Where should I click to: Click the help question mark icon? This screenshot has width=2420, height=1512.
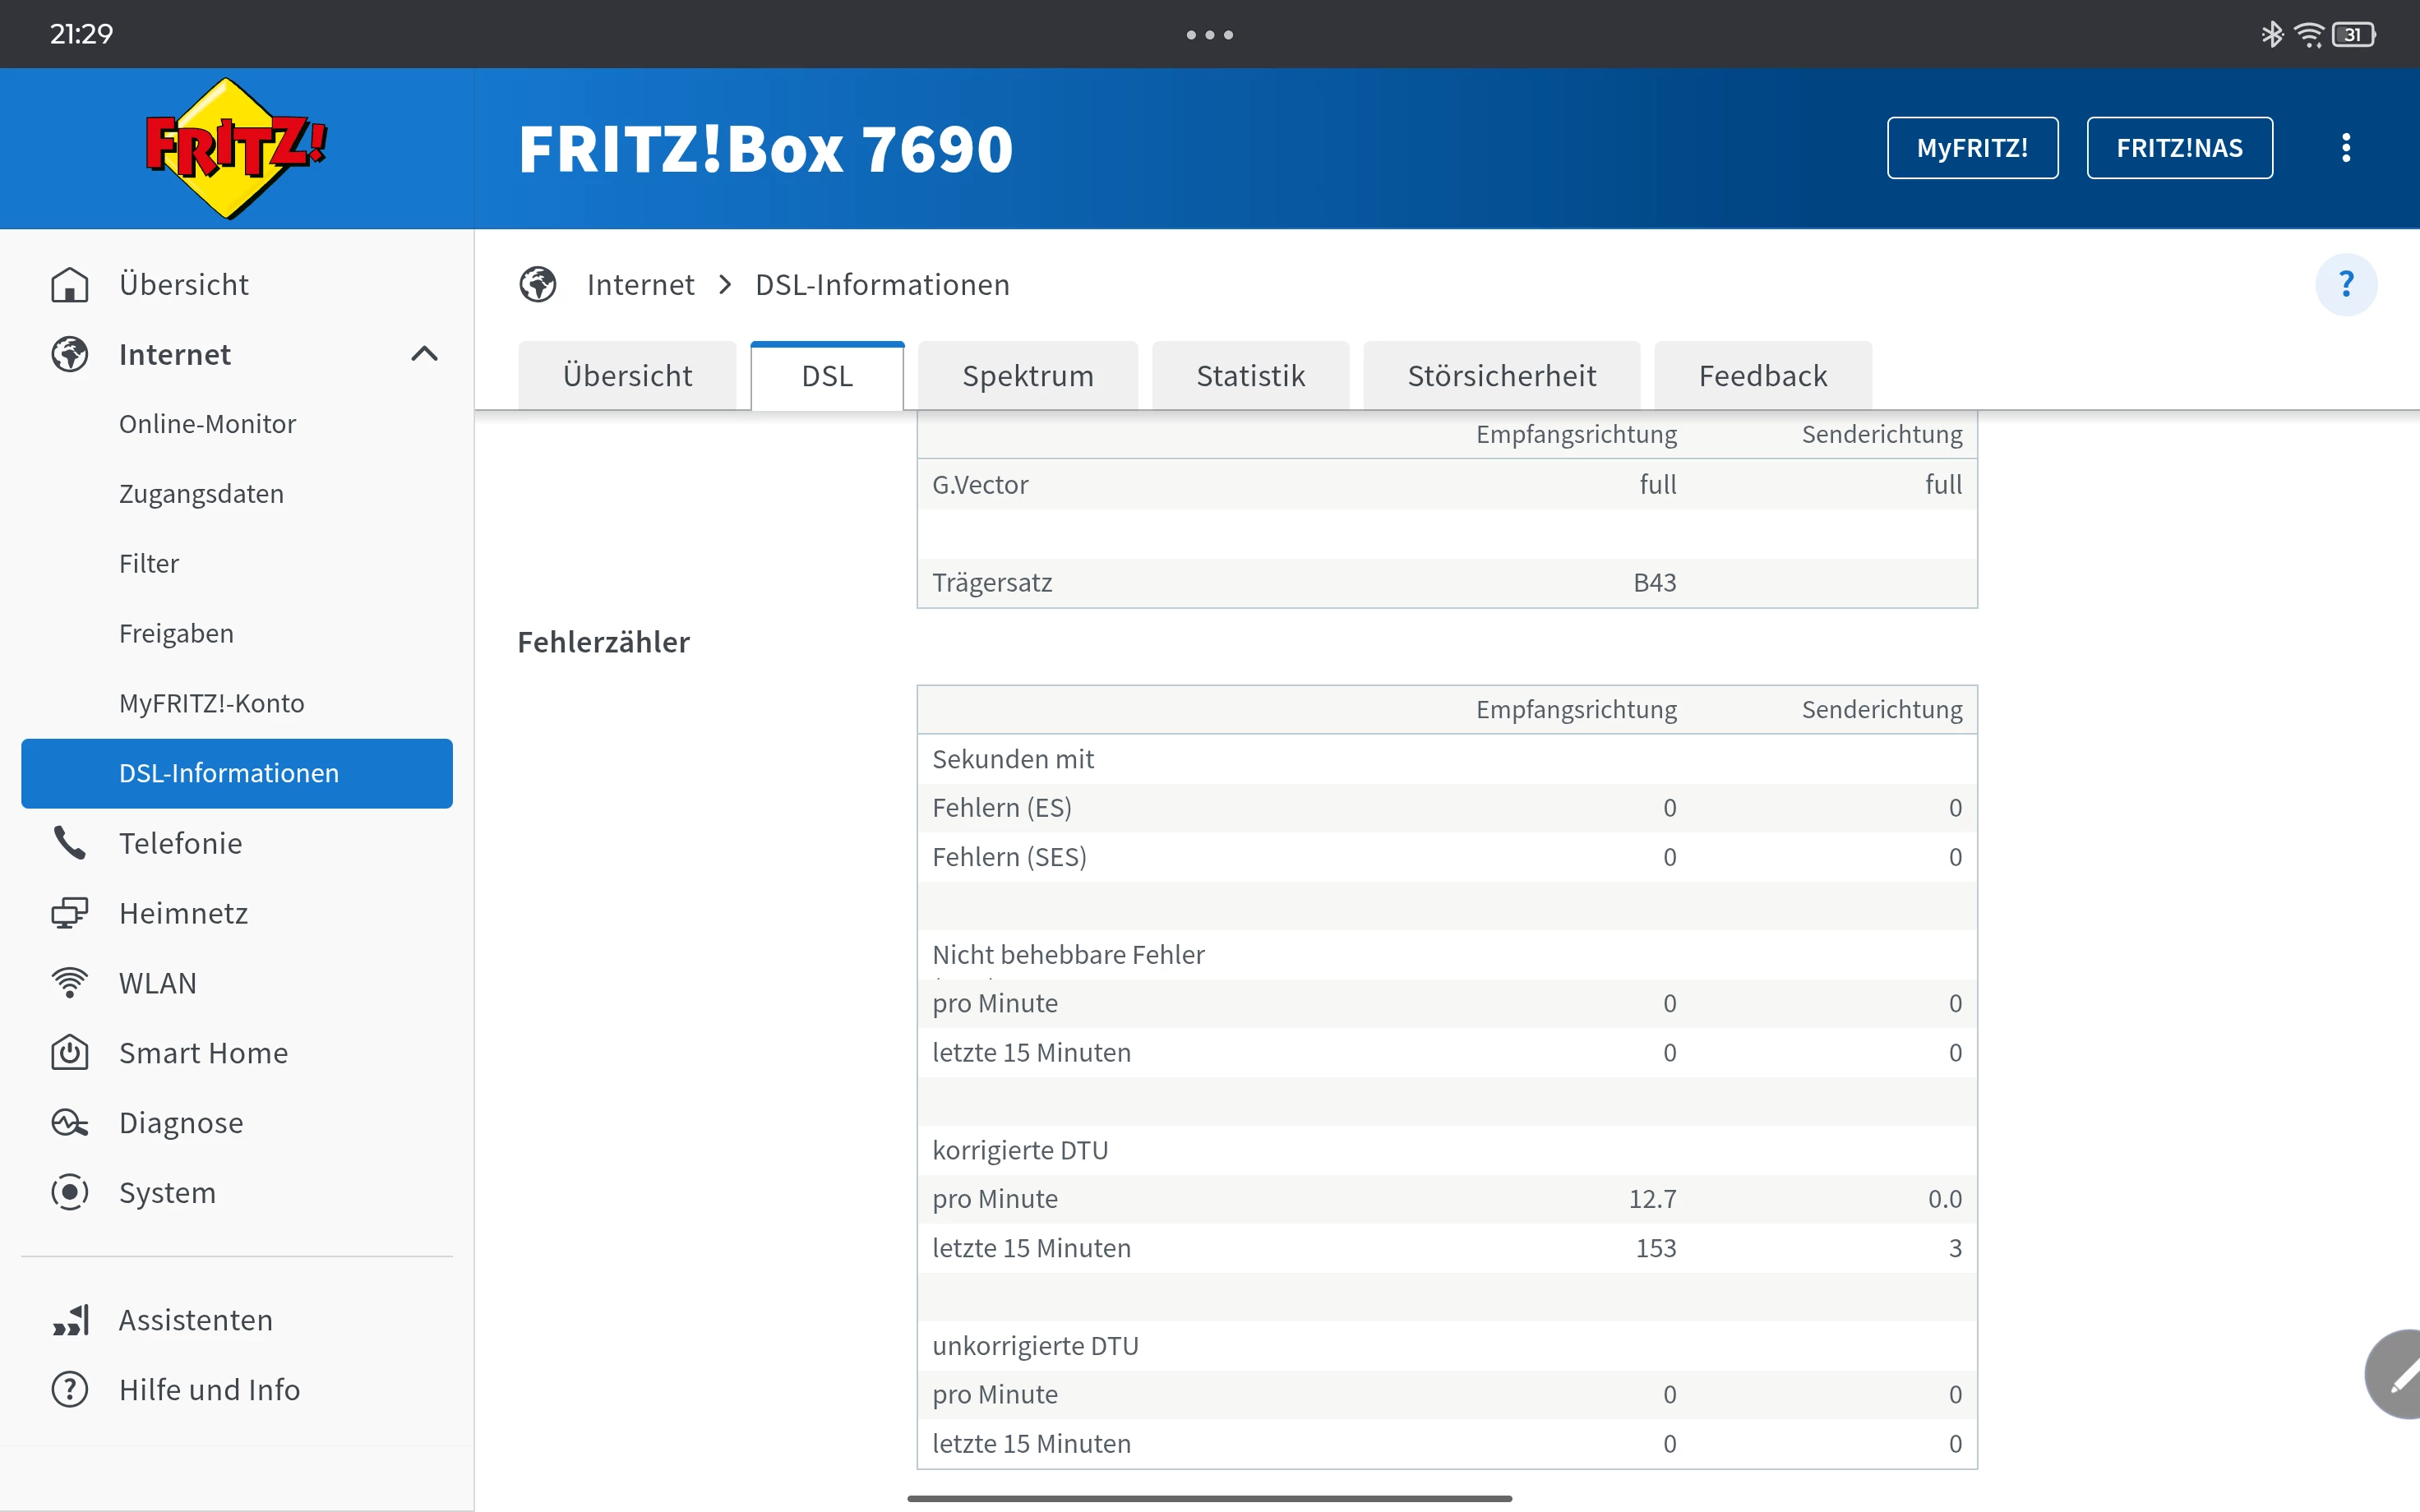tap(2345, 285)
